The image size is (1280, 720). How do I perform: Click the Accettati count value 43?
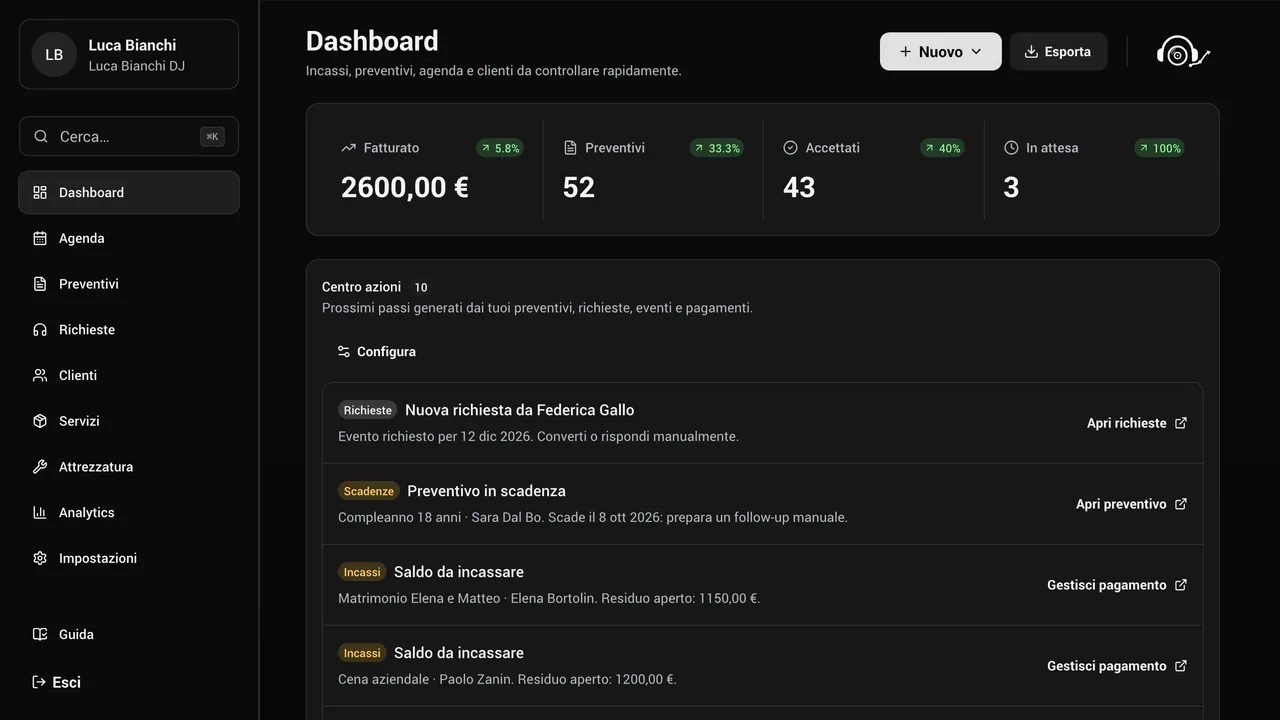pyautogui.click(x=799, y=187)
